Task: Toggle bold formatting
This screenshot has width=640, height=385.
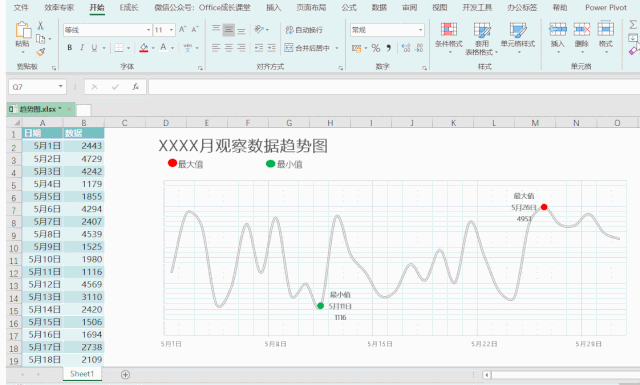Action: pyautogui.click(x=70, y=48)
